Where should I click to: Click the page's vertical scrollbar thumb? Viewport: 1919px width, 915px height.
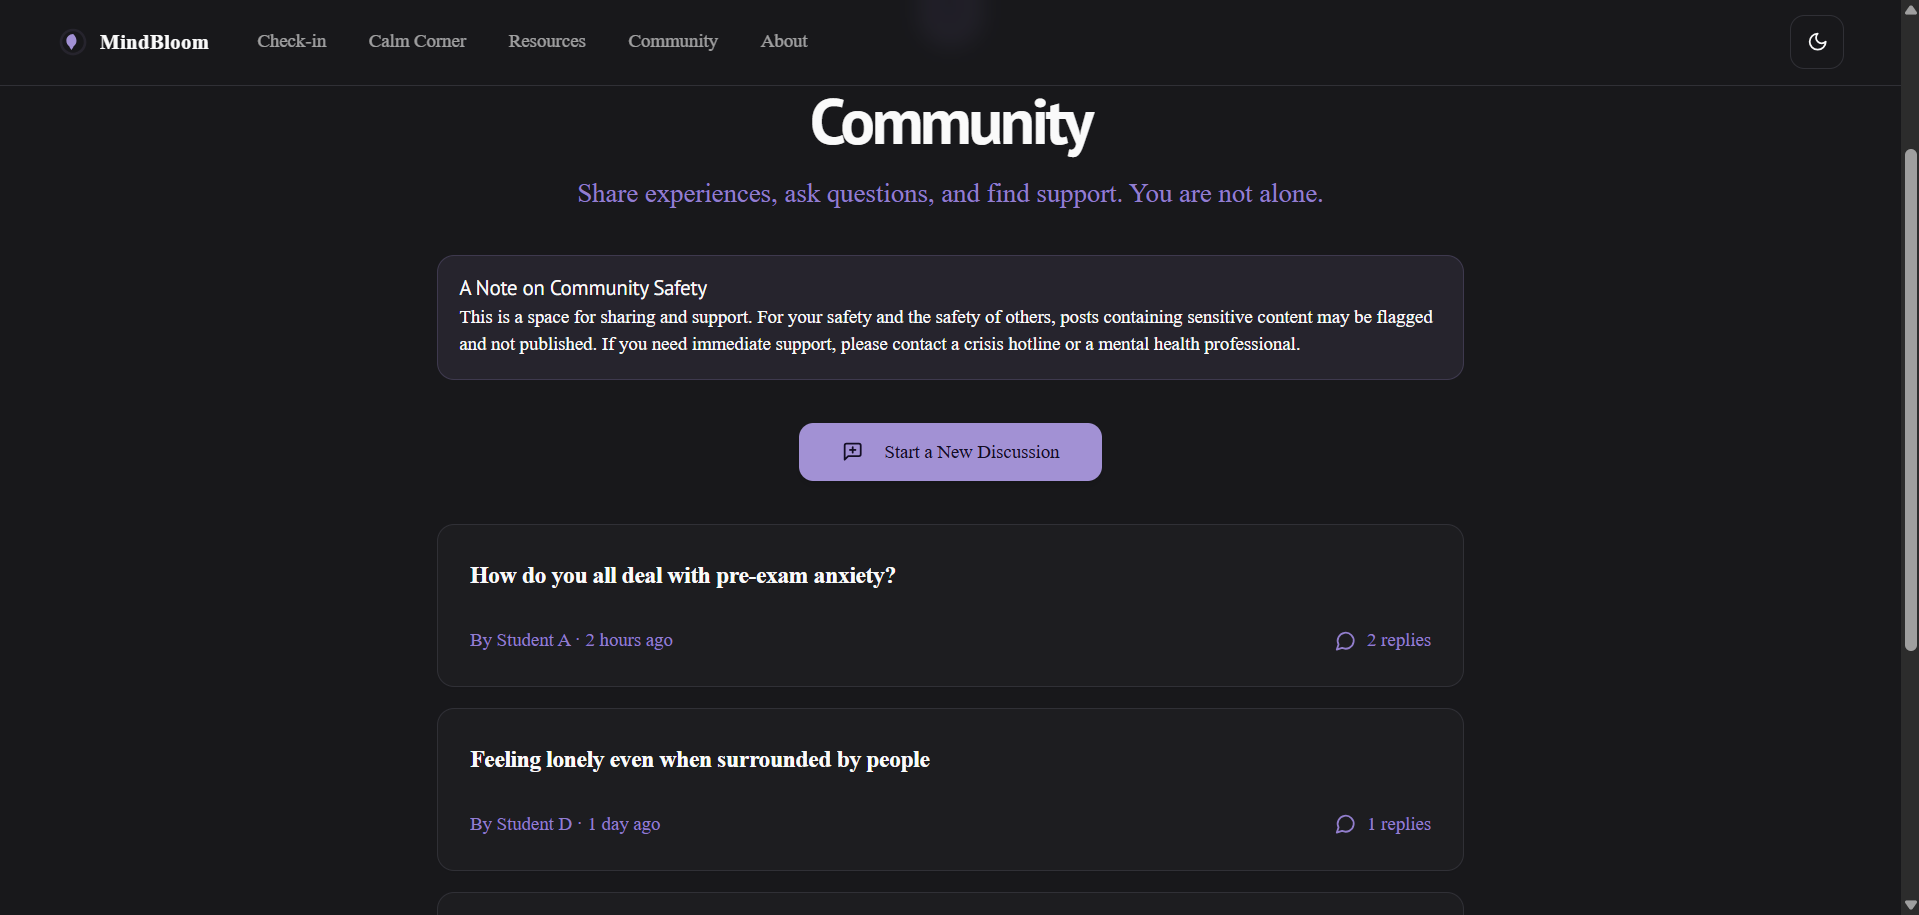[1910, 400]
